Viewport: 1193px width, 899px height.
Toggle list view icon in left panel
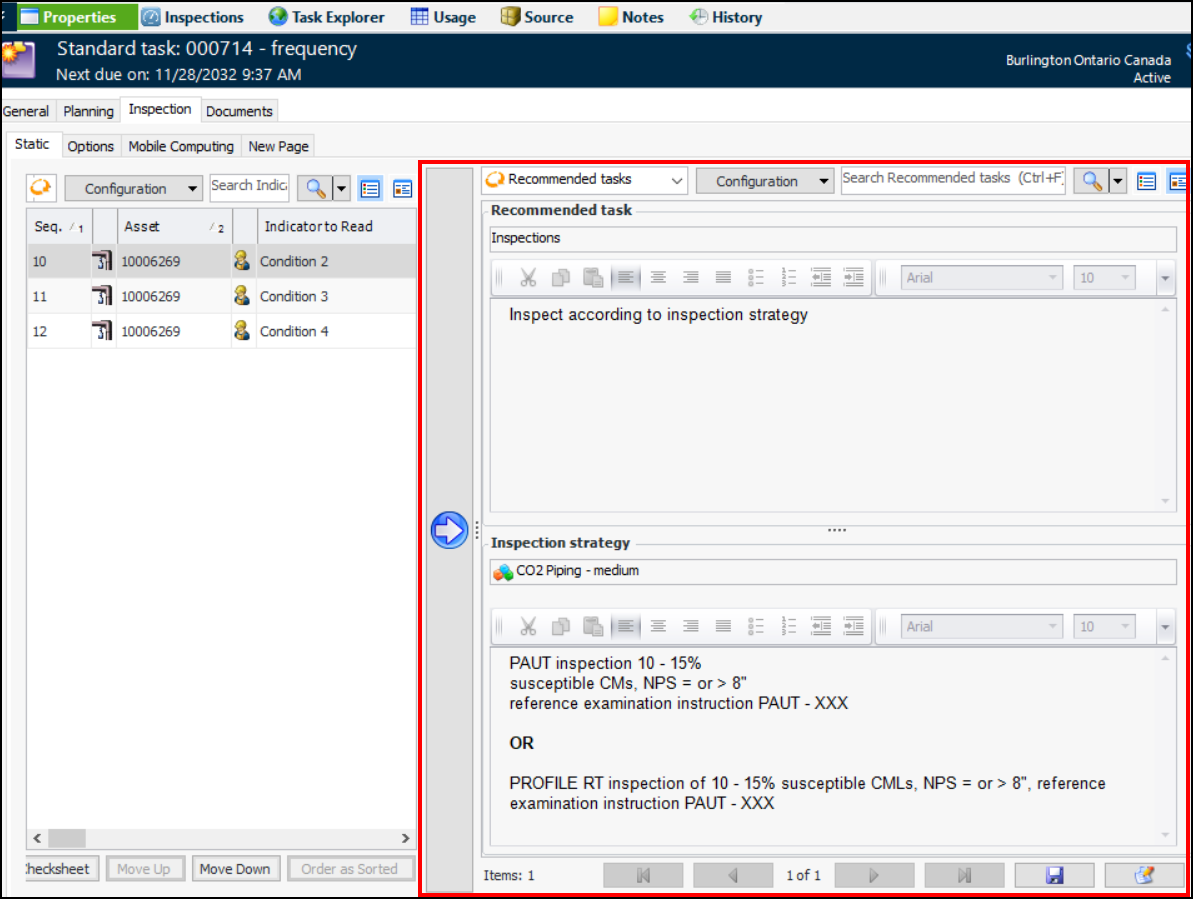point(370,188)
